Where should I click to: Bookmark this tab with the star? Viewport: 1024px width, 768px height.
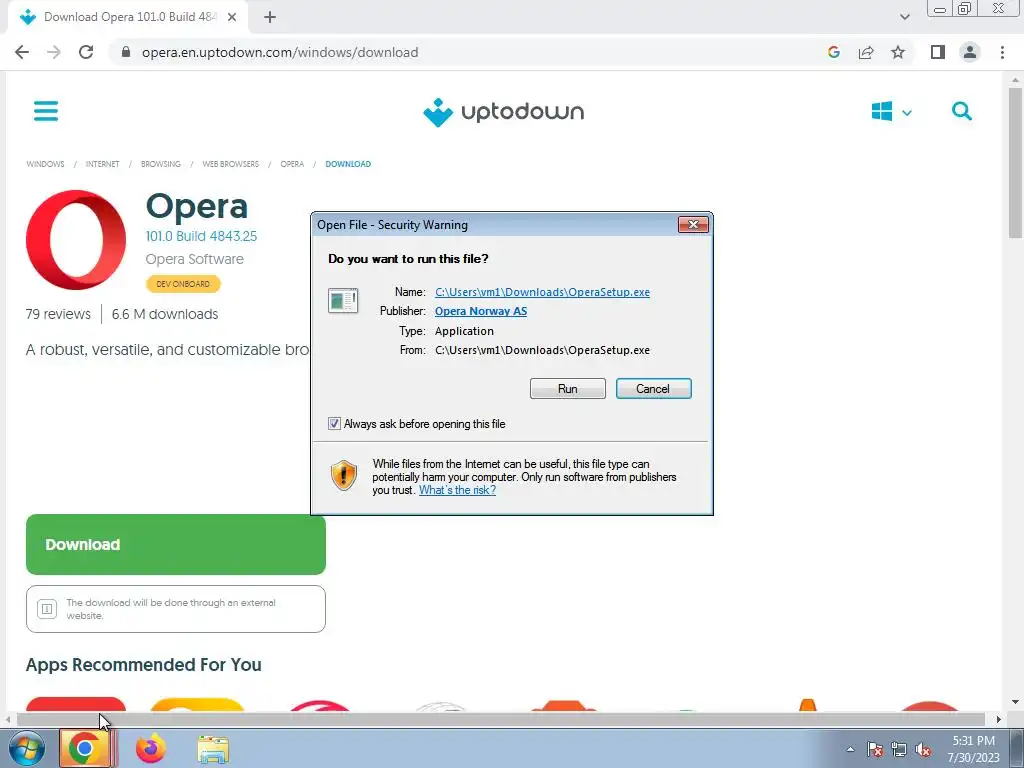coord(898,52)
